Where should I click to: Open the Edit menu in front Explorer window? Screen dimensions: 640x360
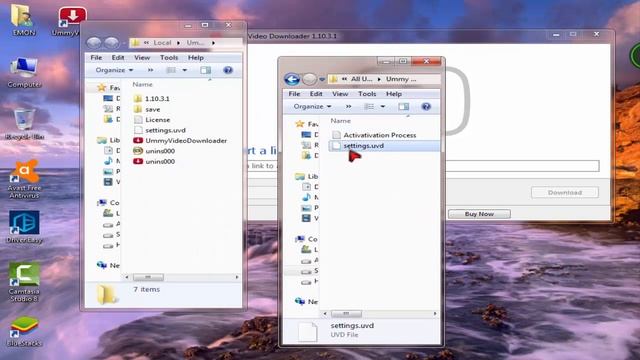[316, 94]
